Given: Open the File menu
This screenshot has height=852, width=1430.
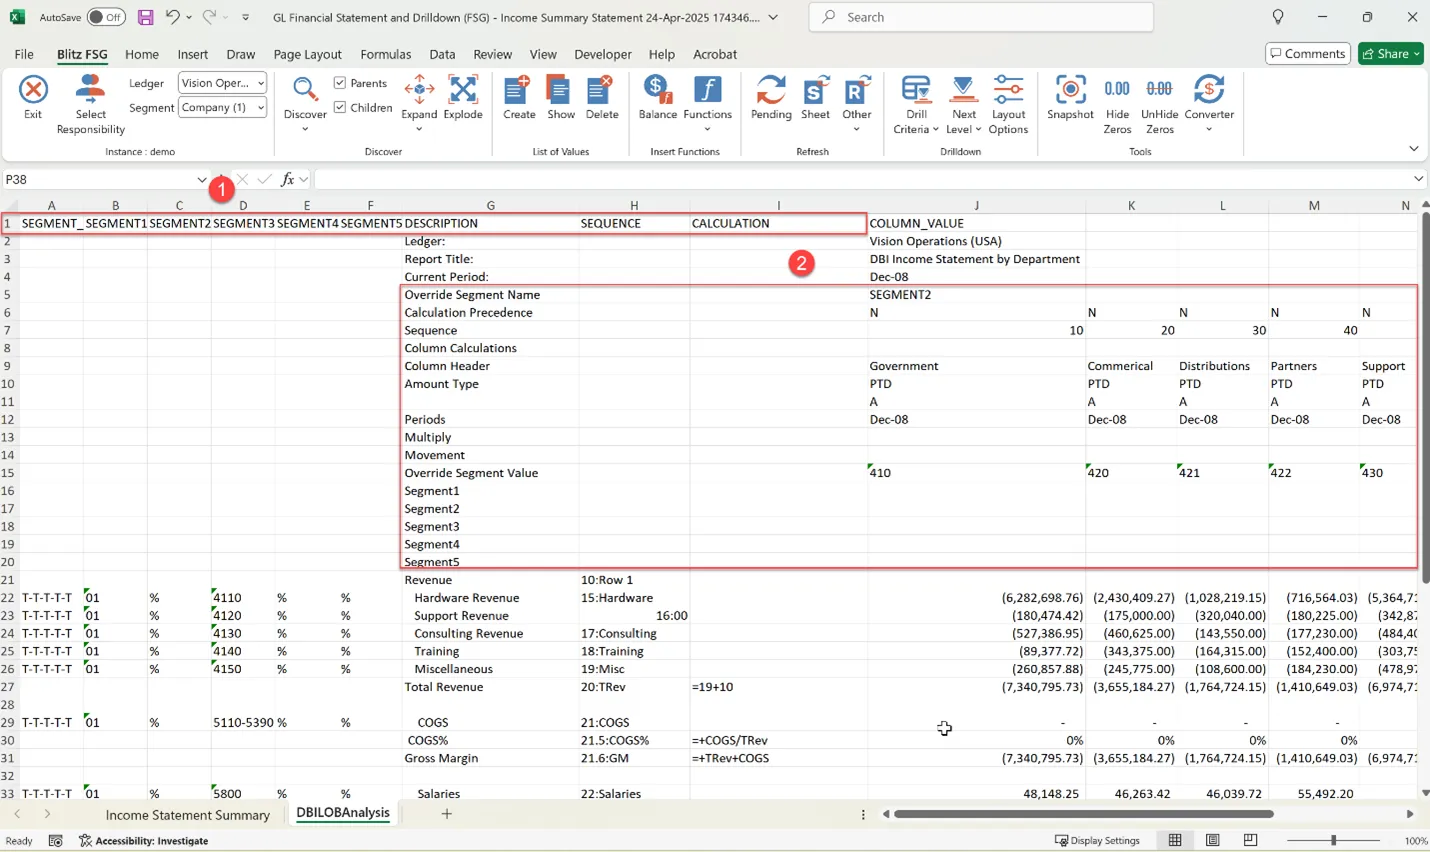Looking at the screenshot, I should [x=24, y=54].
